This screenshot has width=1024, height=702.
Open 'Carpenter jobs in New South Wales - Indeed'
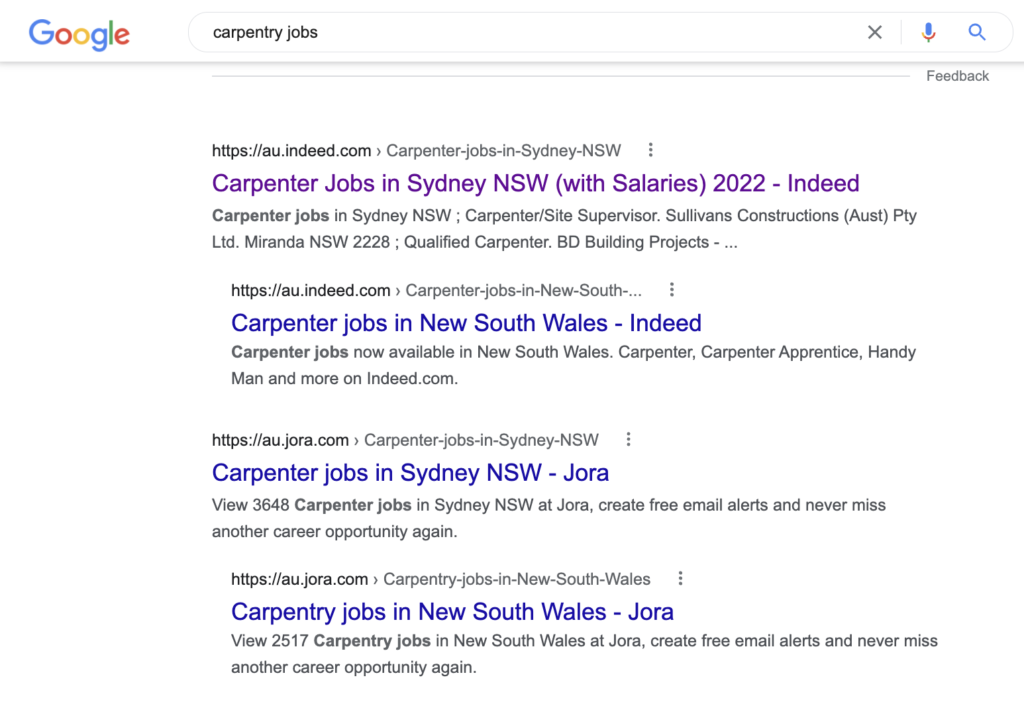tap(466, 323)
